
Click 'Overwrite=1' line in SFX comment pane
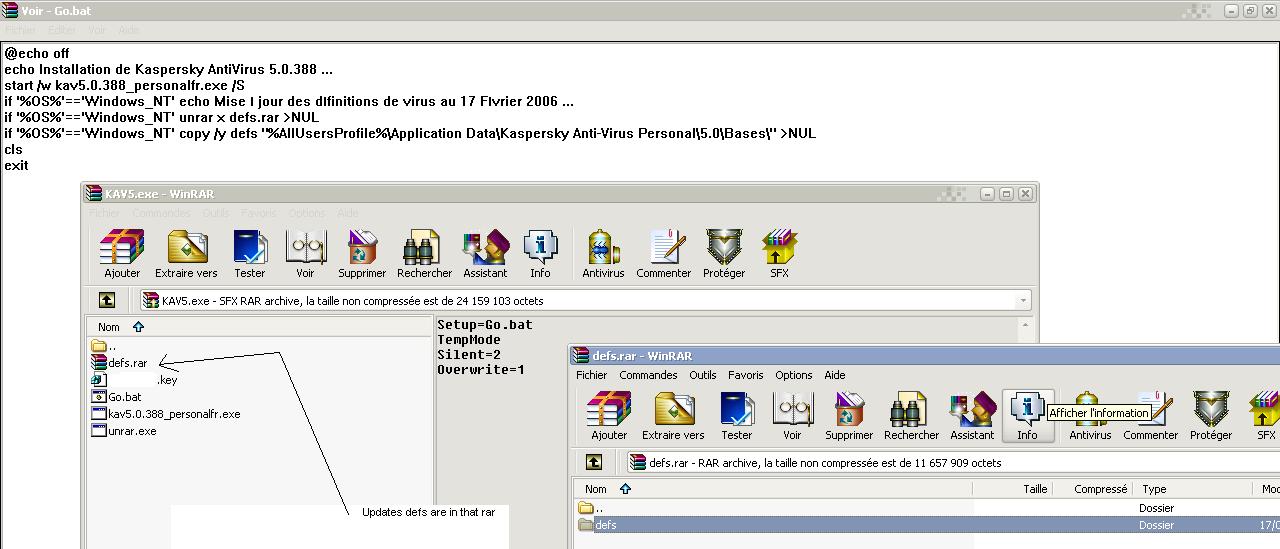click(481, 370)
